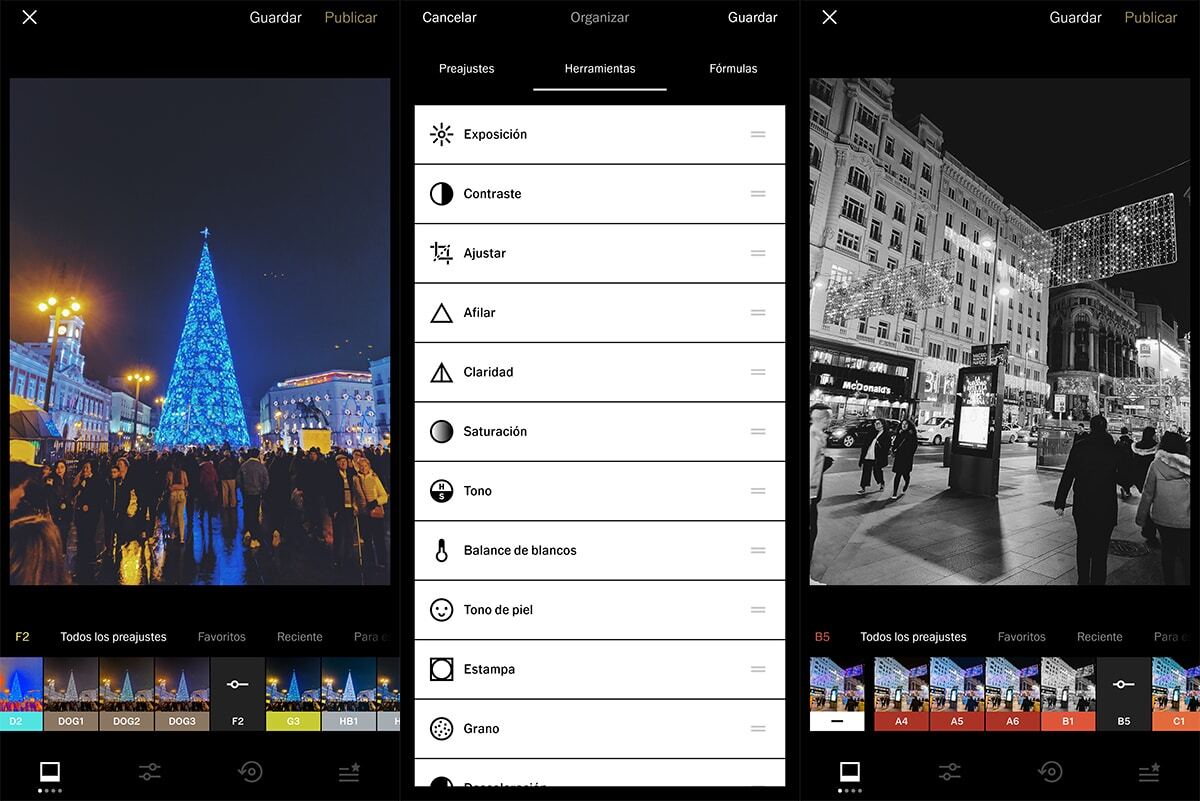Click the Contraste half-circle icon
The image size is (1200, 801).
pyautogui.click(x=441, y=194)
